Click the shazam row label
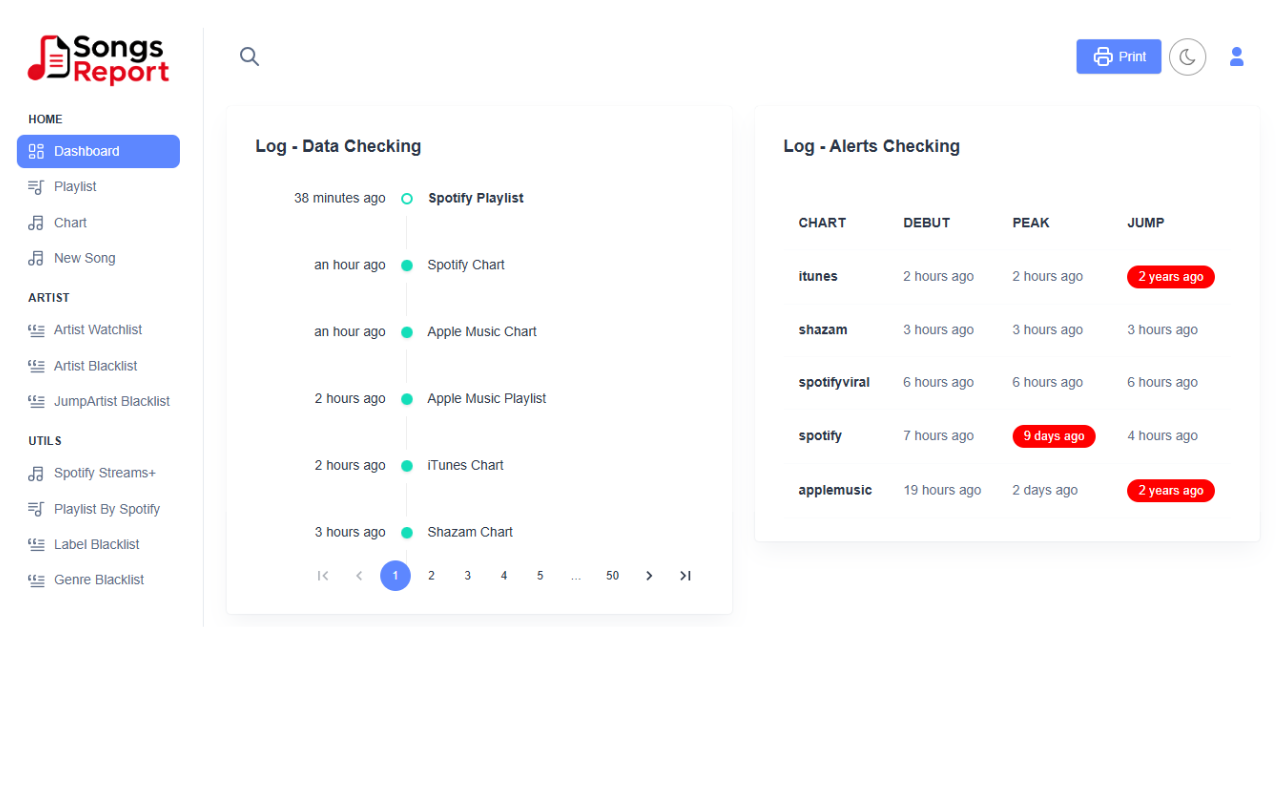Image resolution: width=1280 pixels, height=800 pixels. 823,330
